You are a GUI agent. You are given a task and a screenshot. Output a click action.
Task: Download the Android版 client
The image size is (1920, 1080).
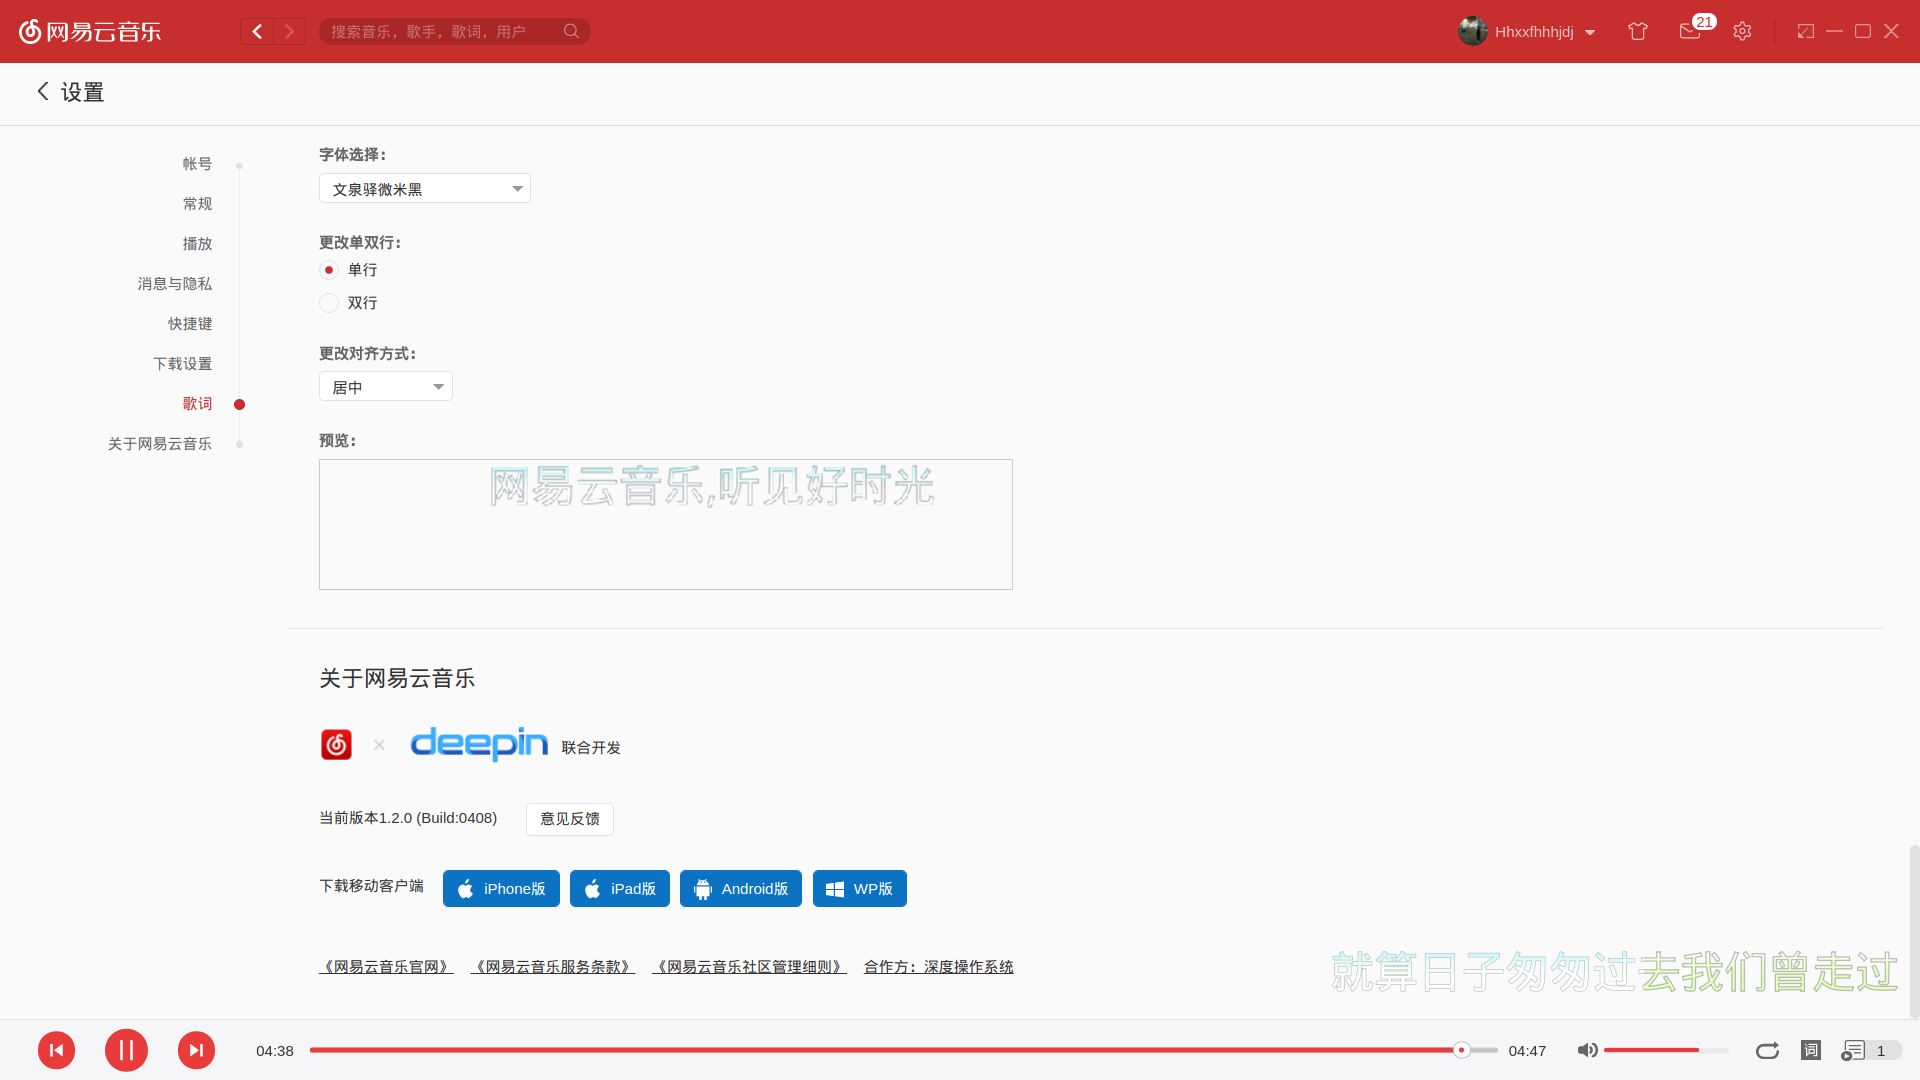[x=741, y=889]
